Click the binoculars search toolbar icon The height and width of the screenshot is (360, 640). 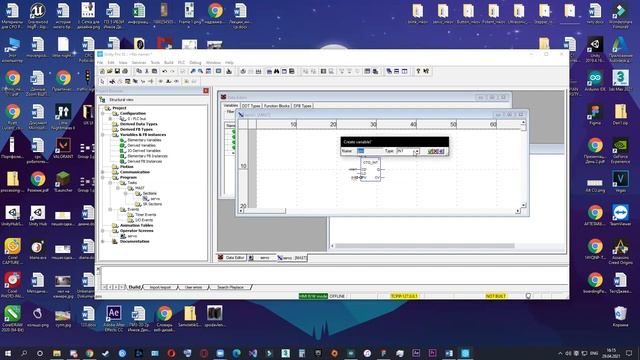(x=276, y=71)
